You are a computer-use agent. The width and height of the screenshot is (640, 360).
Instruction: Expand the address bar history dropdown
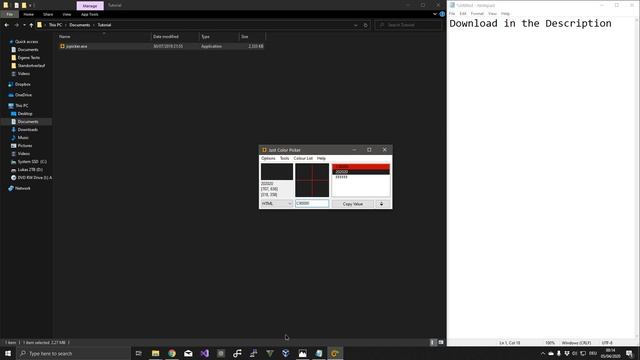(x=356, y=25)
